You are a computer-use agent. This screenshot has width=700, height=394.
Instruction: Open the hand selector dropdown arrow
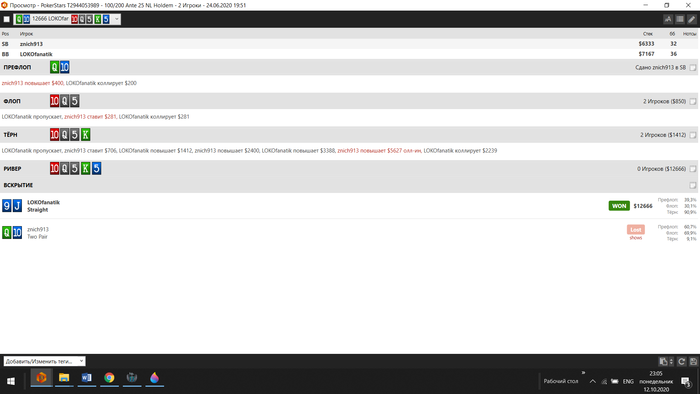(117, 19)
